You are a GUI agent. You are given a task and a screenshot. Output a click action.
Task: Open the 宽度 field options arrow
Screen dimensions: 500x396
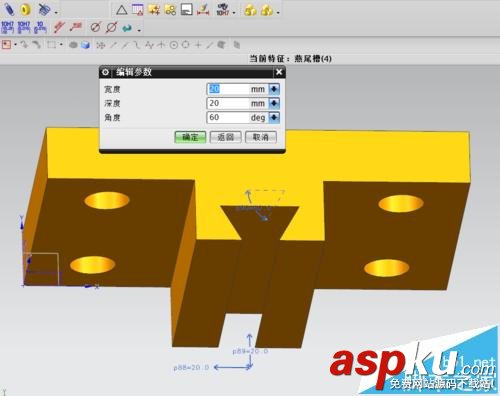click(274, 89)
